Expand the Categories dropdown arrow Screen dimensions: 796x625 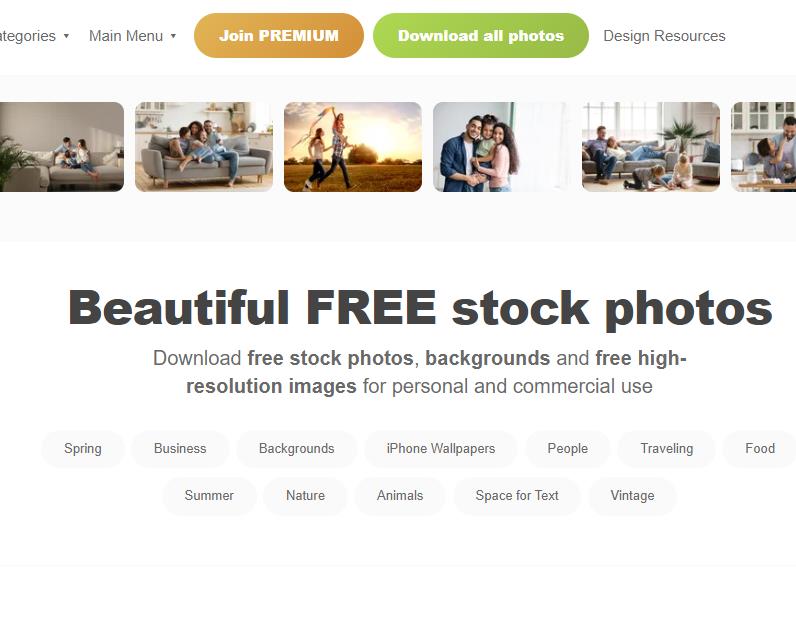click(66, 36)
